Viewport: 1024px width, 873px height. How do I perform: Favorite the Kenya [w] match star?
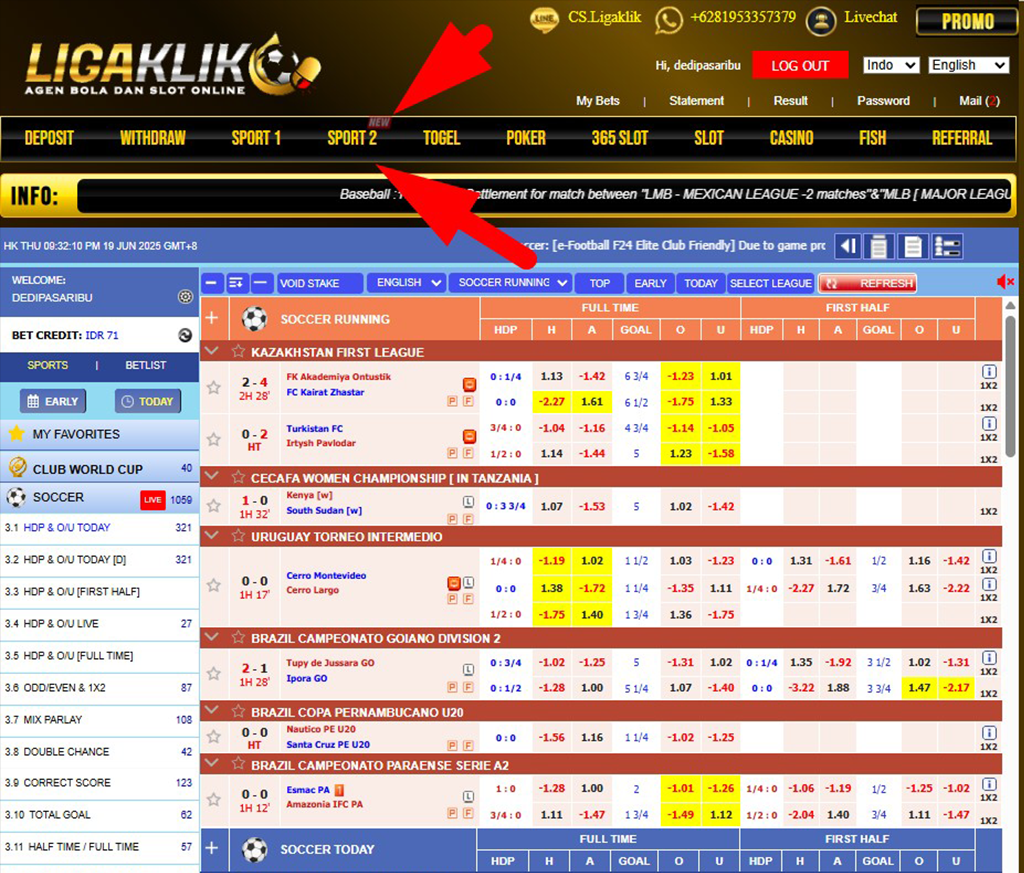click(x=214, y=505)
